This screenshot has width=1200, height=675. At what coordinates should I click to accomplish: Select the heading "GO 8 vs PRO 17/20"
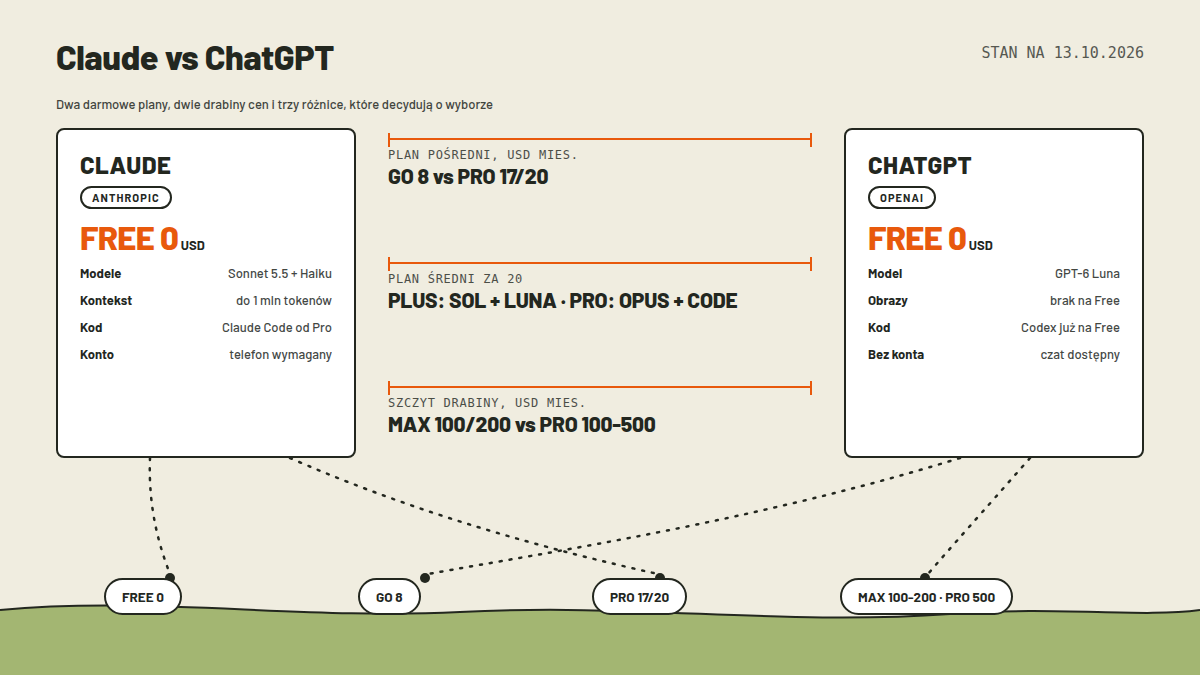point(468,177)
